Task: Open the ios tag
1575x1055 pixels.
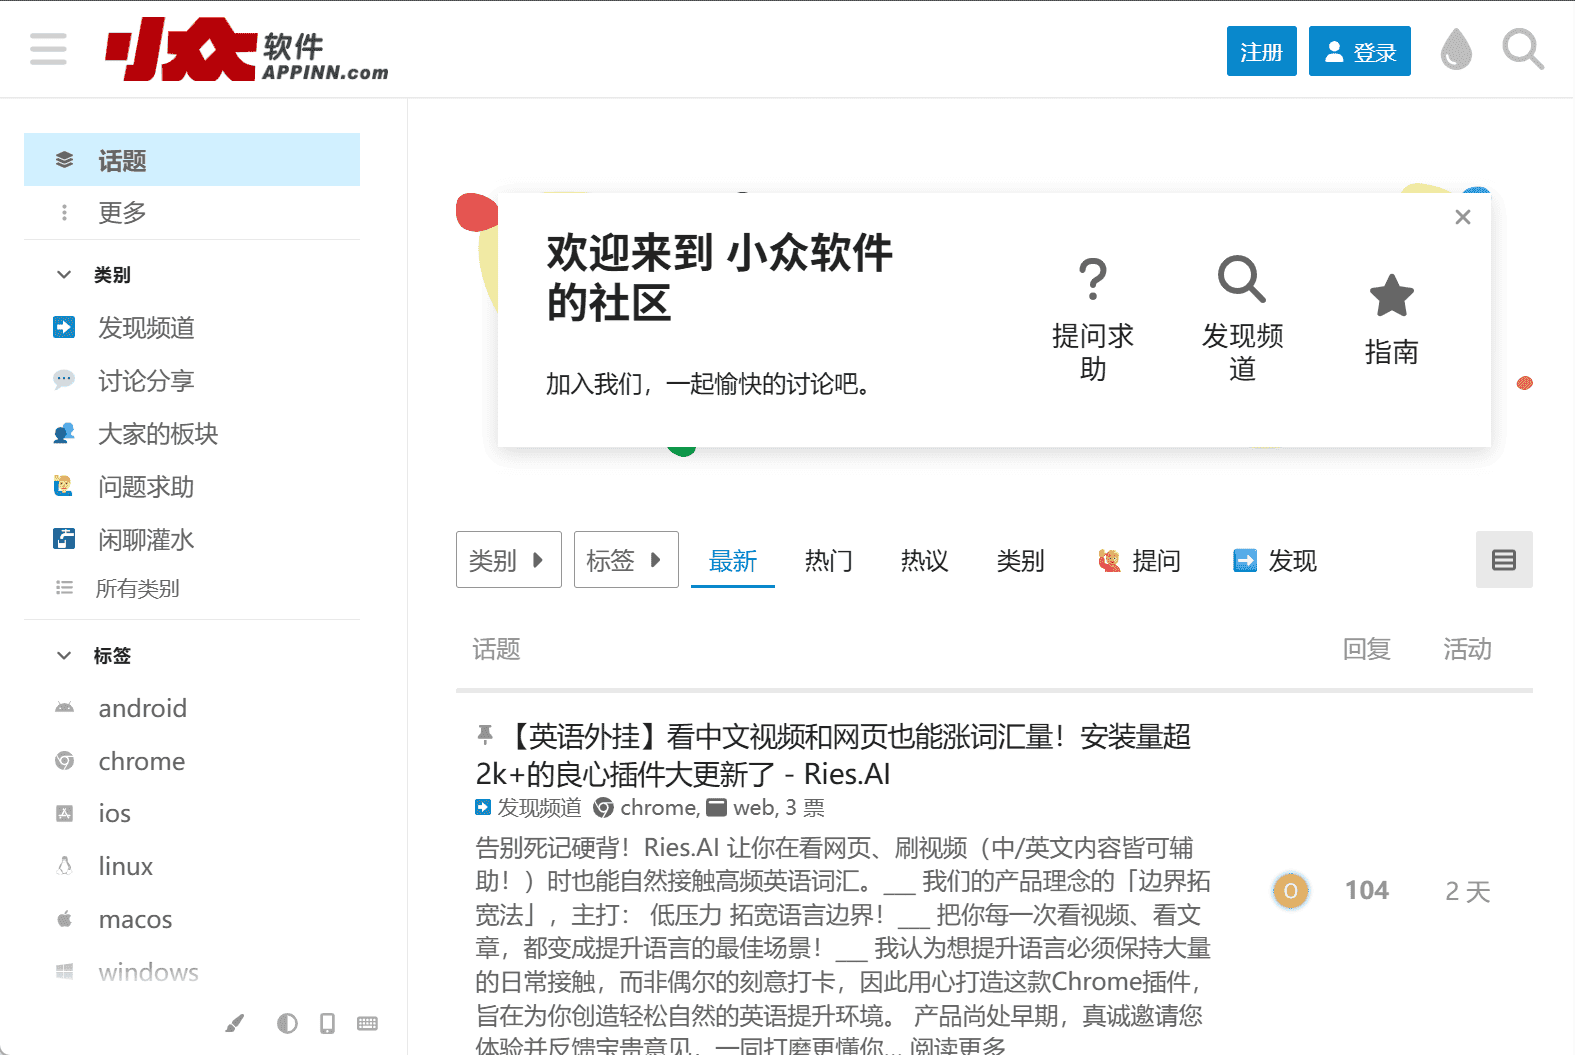Action: pos(192,813)
